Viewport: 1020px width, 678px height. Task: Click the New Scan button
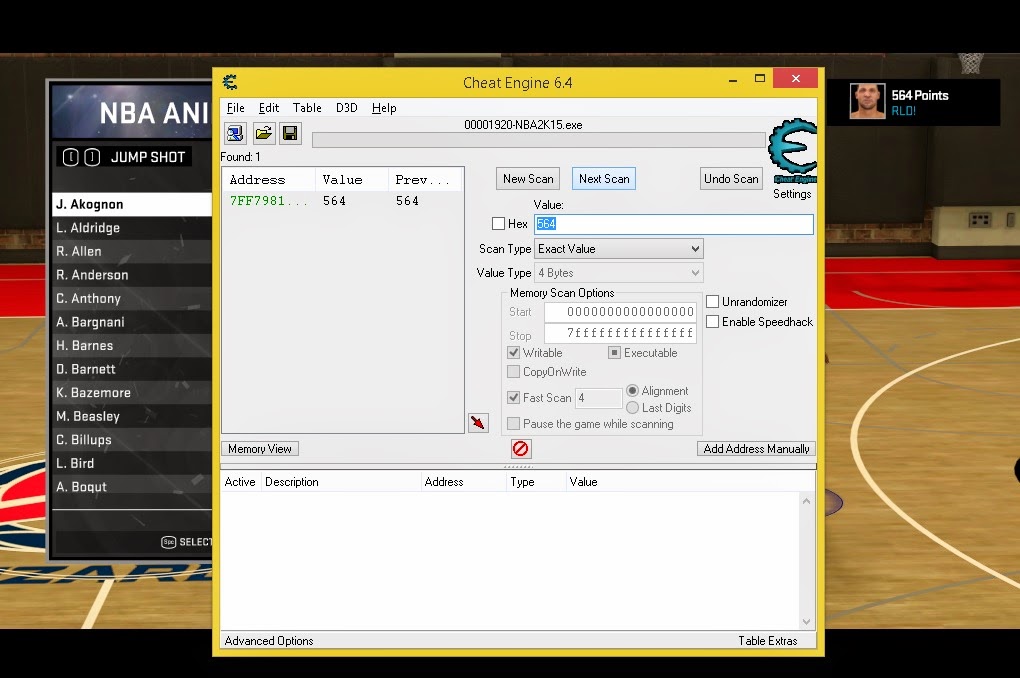click(528, 179)
